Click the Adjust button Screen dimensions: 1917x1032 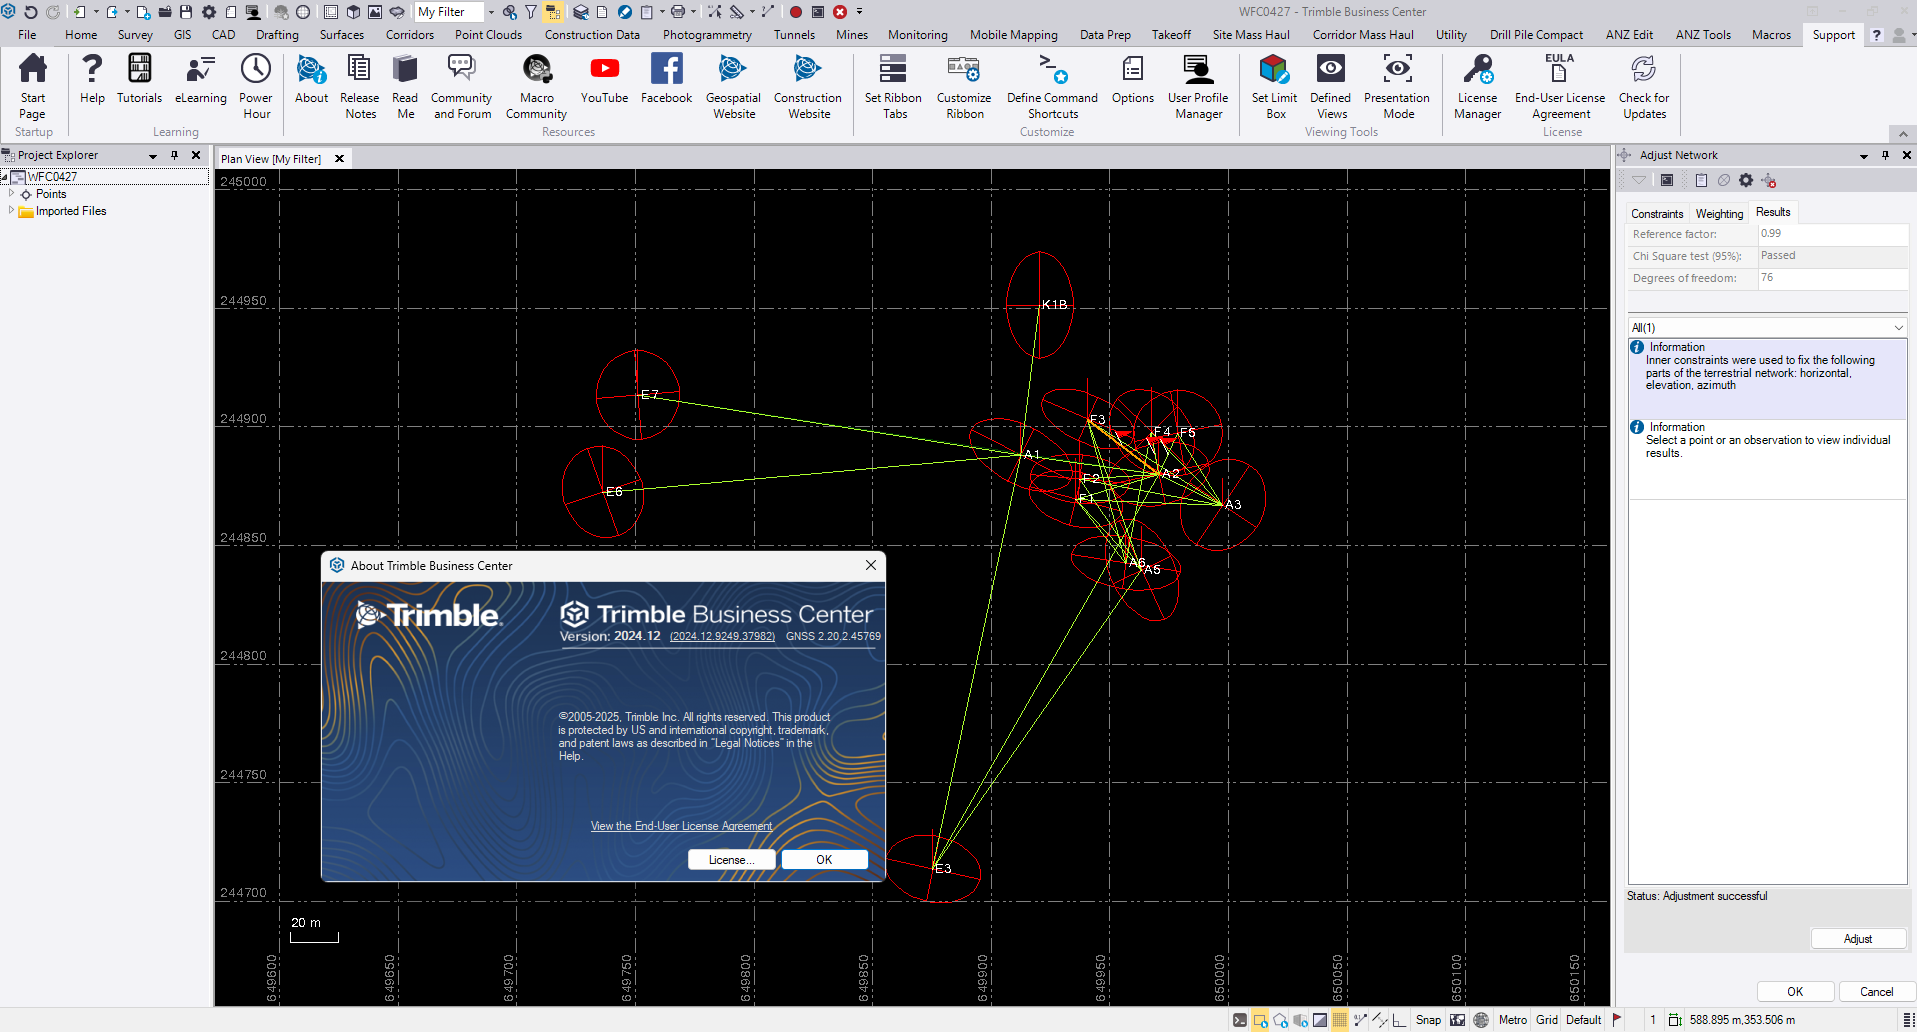click(1858, 939)
